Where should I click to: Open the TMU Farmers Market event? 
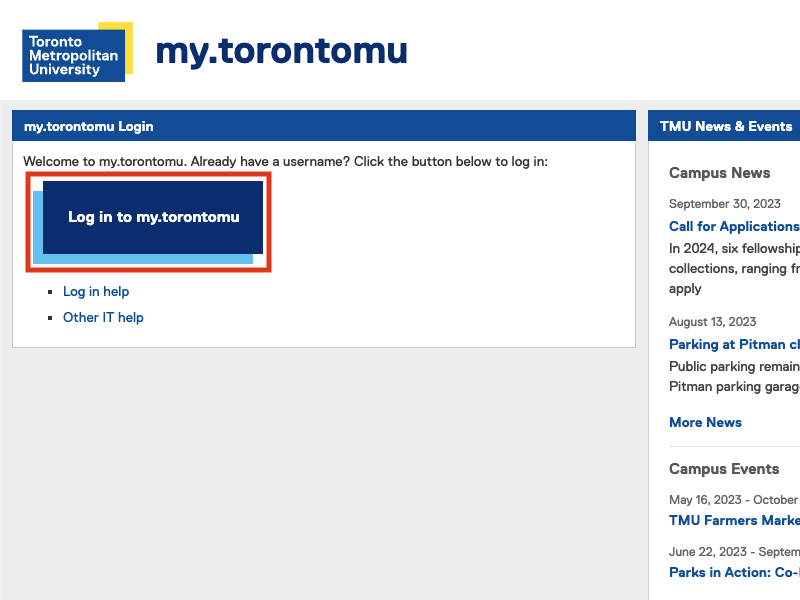tap(734, 520)
